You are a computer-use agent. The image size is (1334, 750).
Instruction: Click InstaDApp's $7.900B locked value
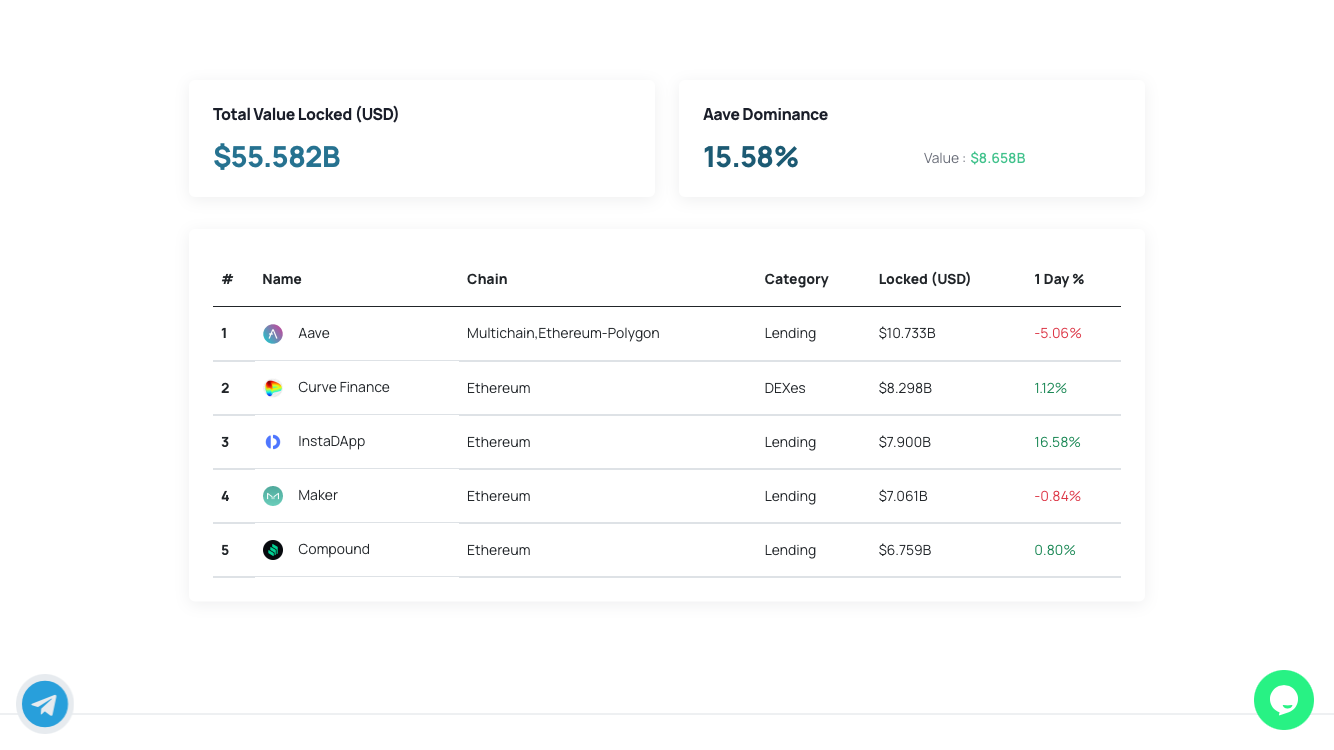coord(905,442)
